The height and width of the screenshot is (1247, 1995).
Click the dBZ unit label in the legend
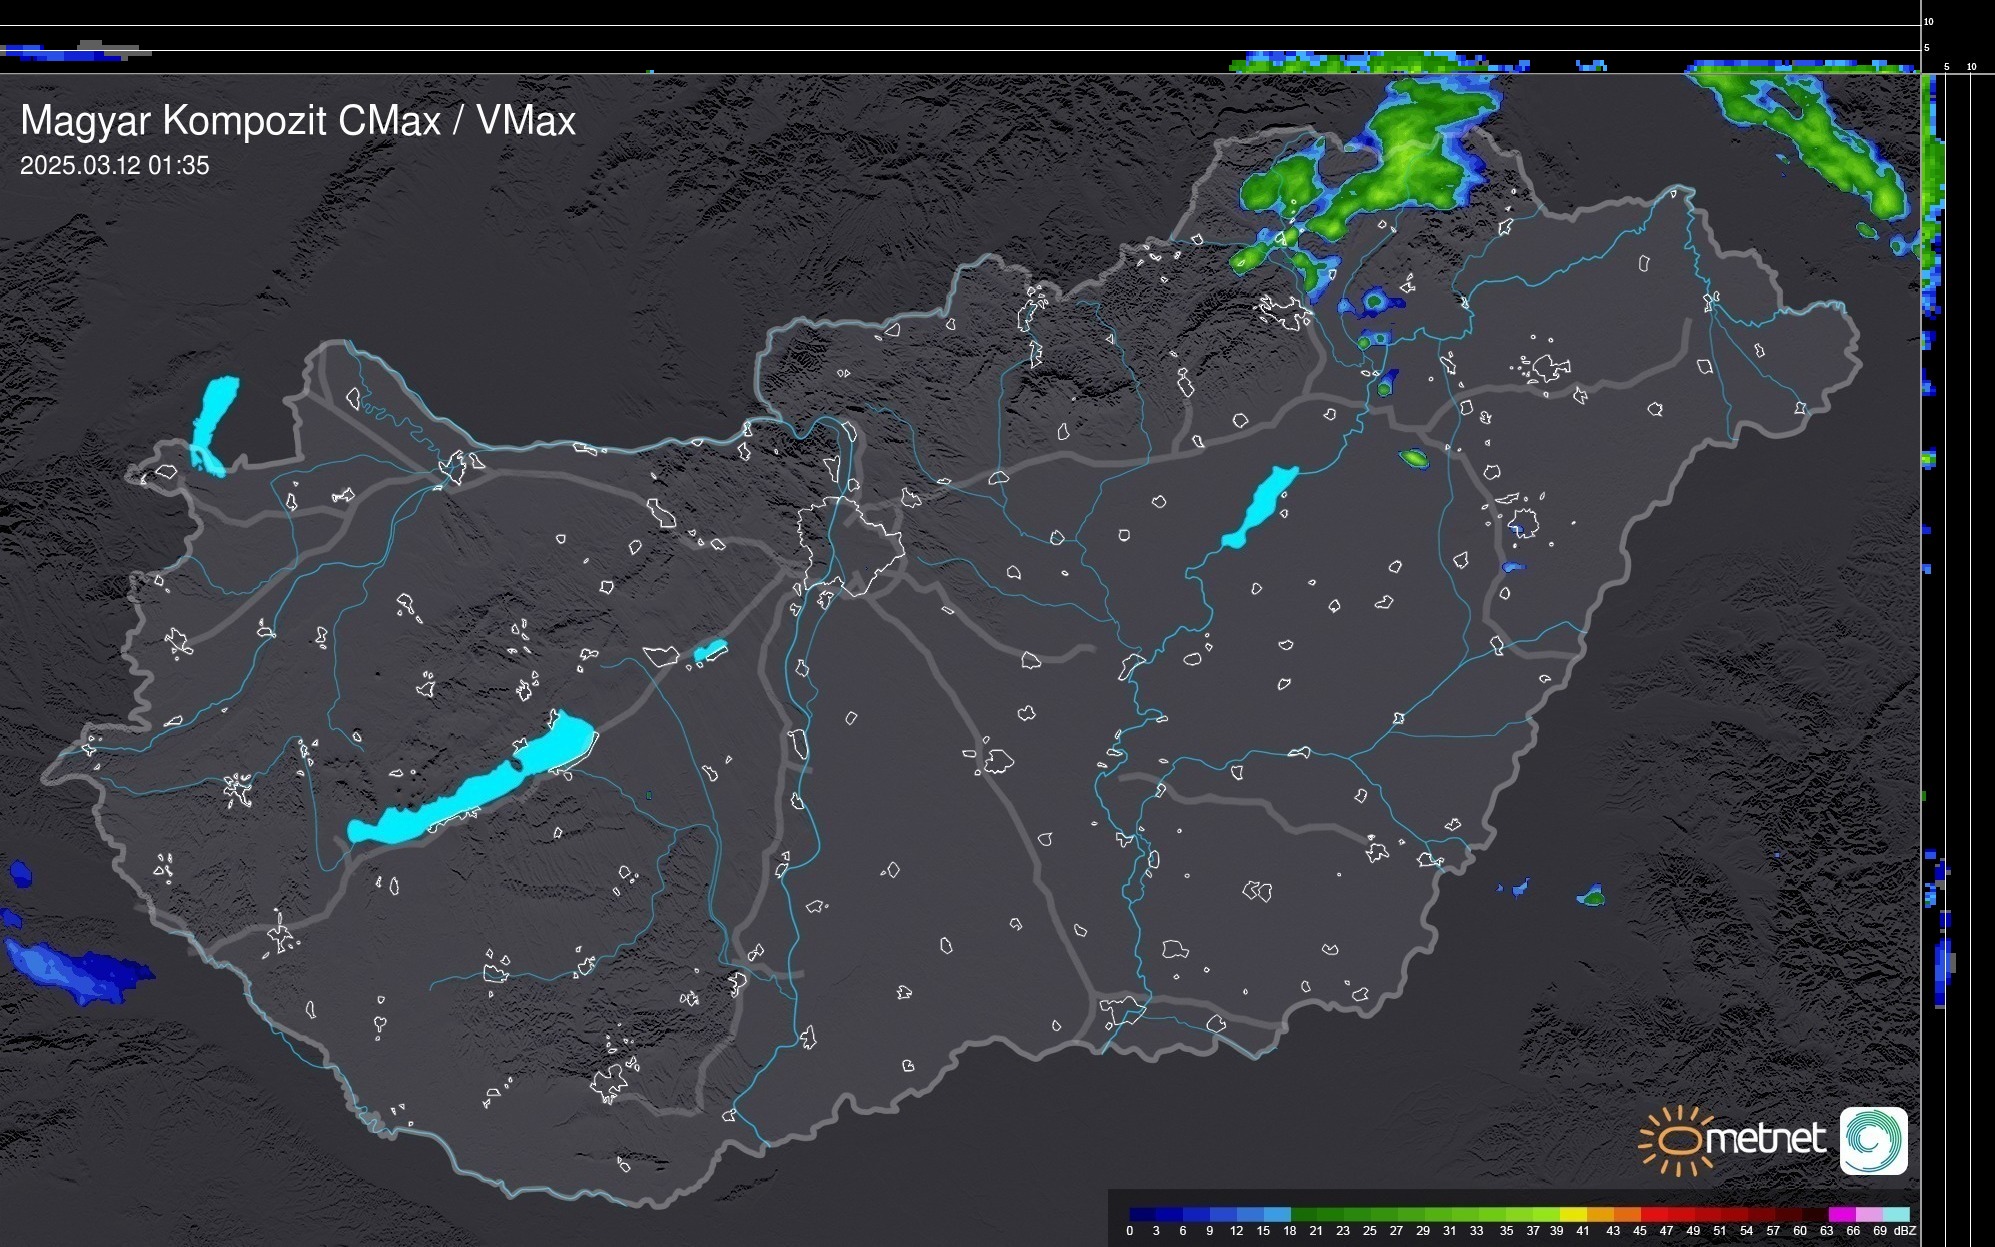point(1906,1231)
